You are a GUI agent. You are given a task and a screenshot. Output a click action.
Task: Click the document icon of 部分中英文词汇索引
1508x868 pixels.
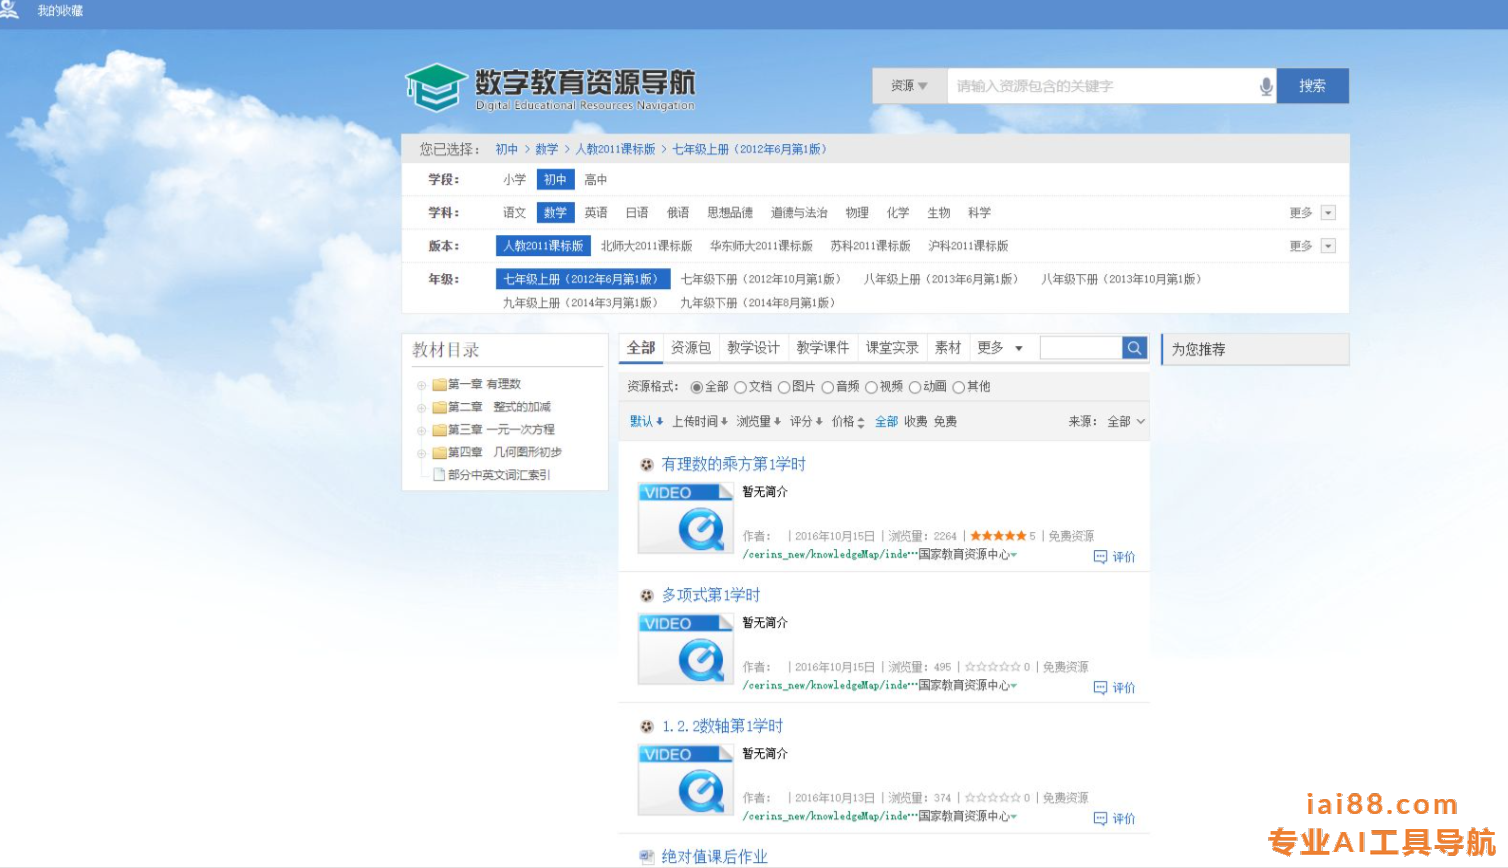pyautogui.click(x=439, y=475)
